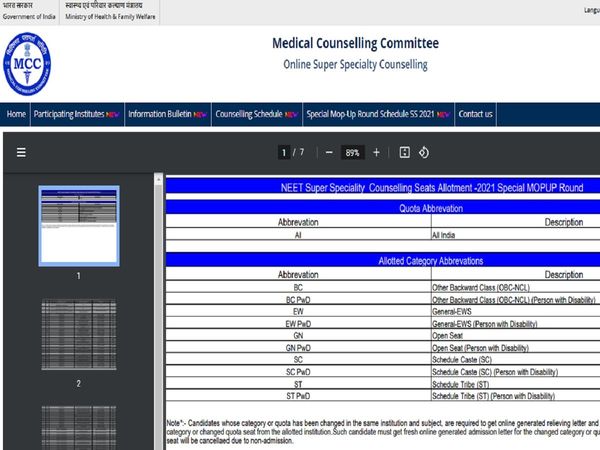Click the Medical Counselling Committee heading
The height and width of the screenshot is (450, 600).
(355, 43)
